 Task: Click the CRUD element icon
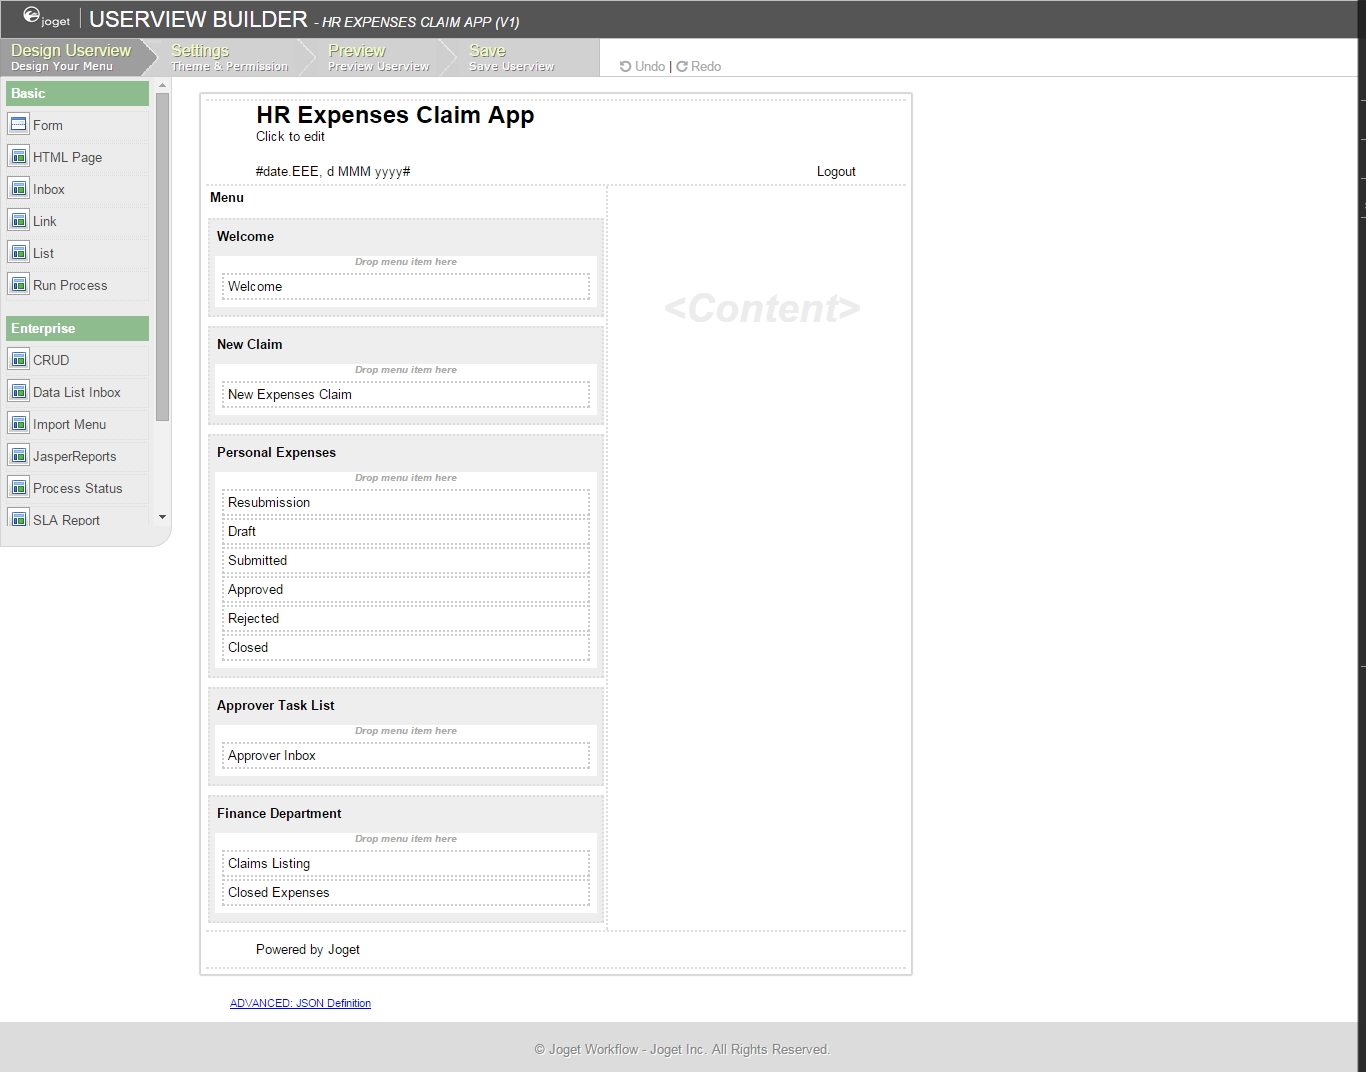[x=18, y=360]
